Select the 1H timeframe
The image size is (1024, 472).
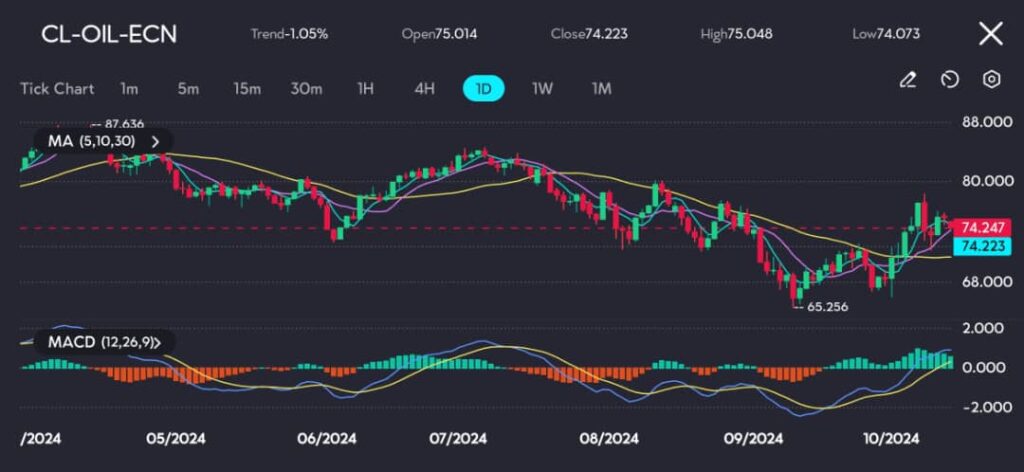click(365, 88)
